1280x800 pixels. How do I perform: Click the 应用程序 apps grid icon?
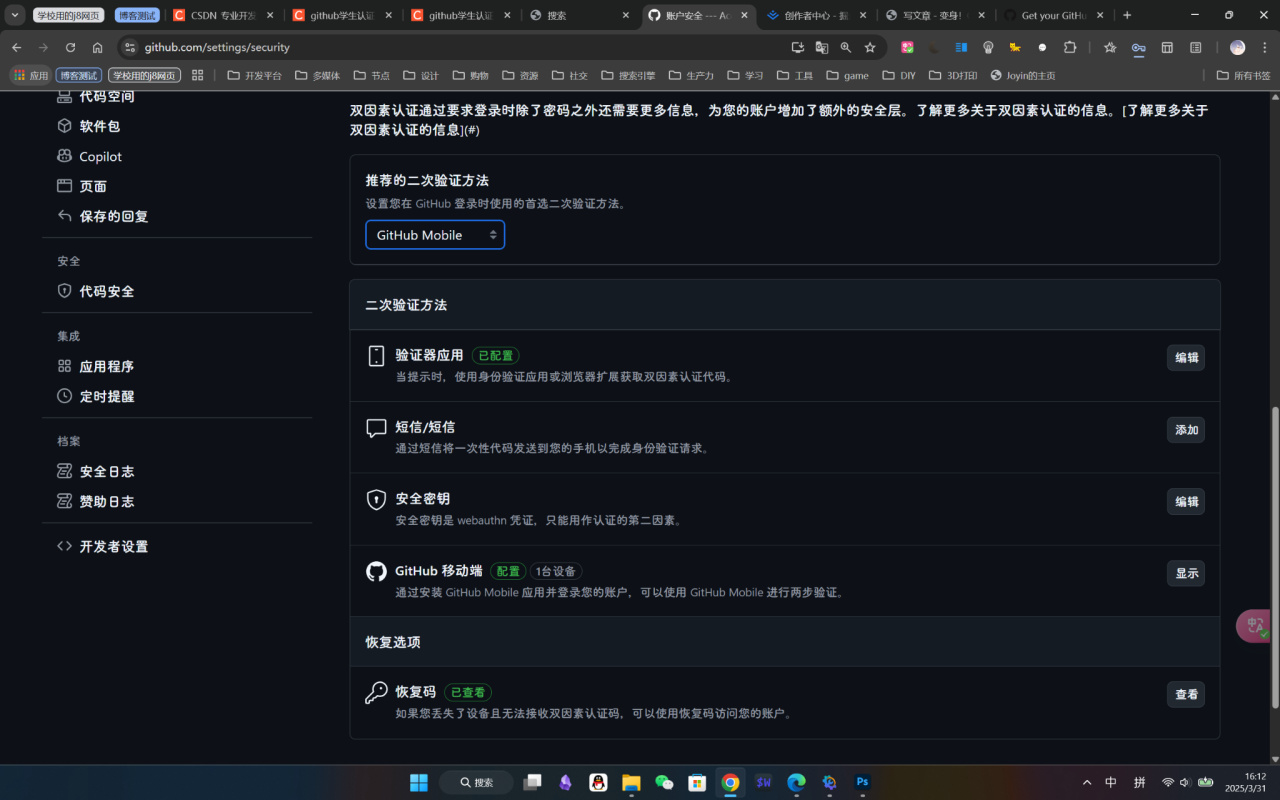point(64,366)
